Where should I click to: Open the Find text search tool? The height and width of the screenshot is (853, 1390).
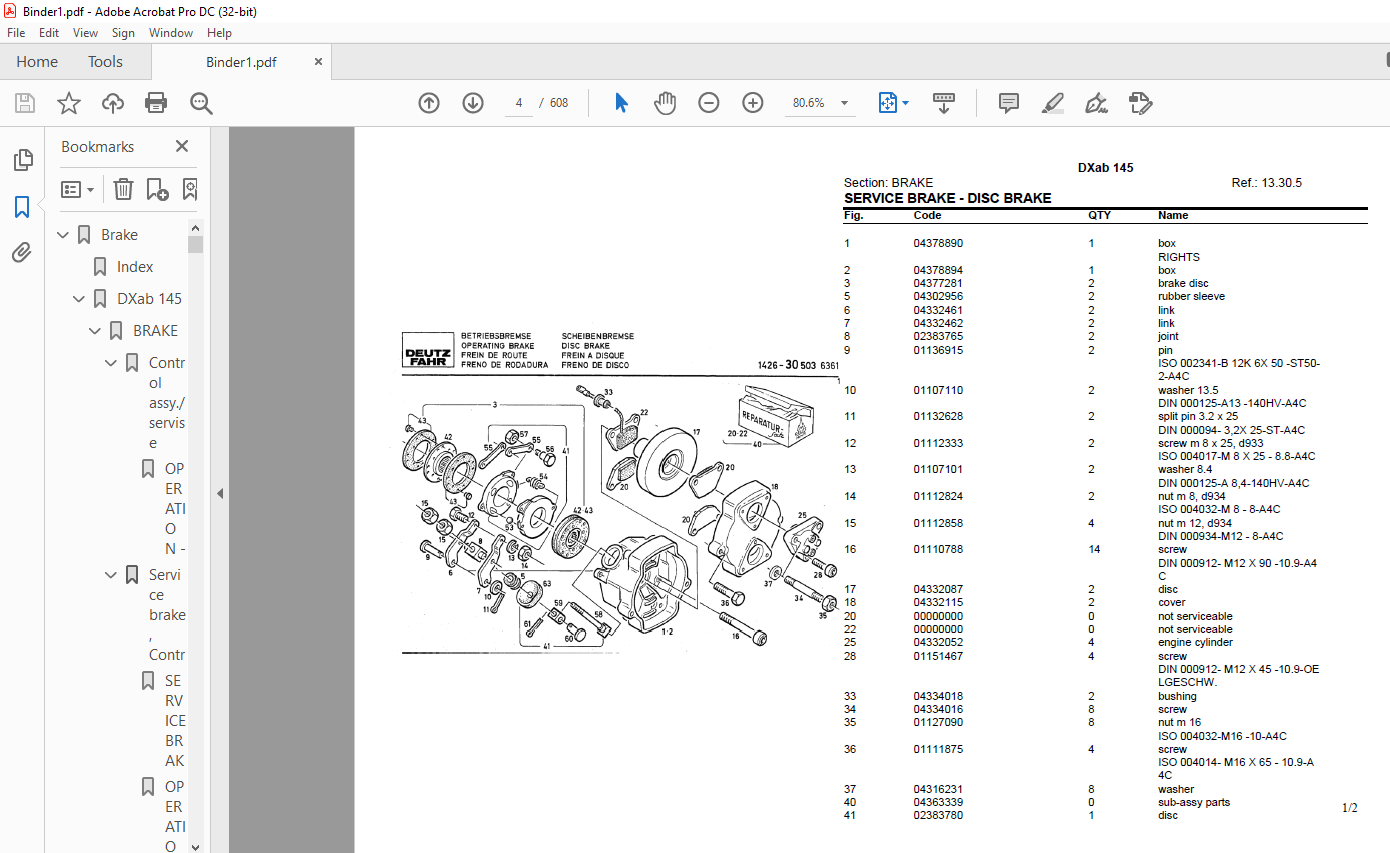point(201,103)
